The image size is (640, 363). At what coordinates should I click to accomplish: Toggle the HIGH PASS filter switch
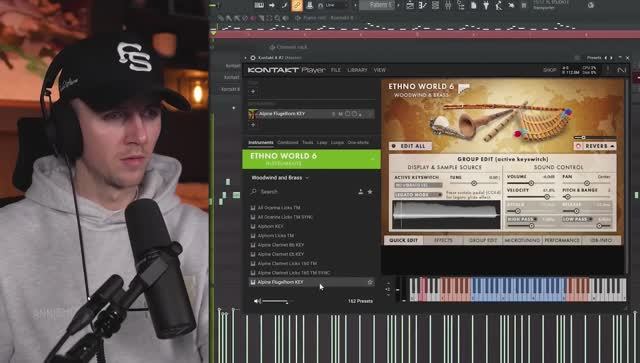pyautogui.click(x=522, y=219)
